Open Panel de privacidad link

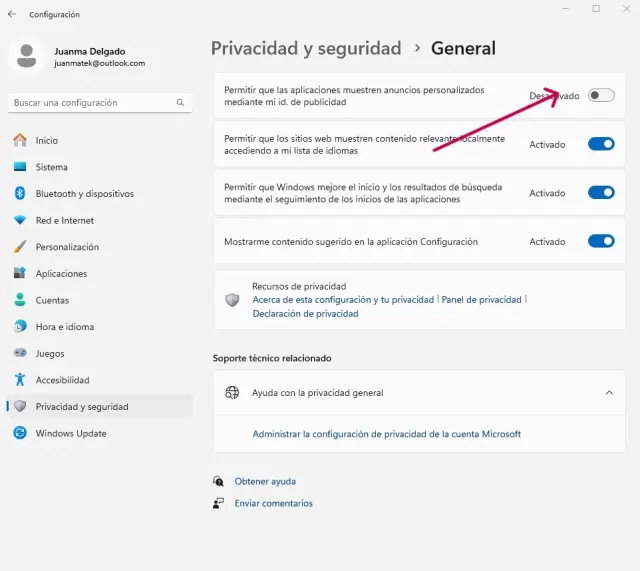(481, 299)
